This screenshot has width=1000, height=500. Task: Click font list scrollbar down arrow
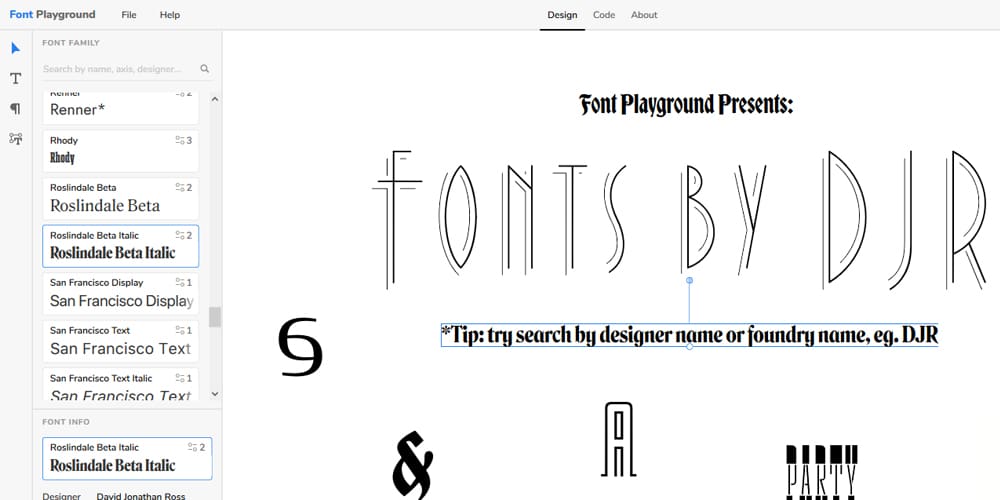[215, 395]
